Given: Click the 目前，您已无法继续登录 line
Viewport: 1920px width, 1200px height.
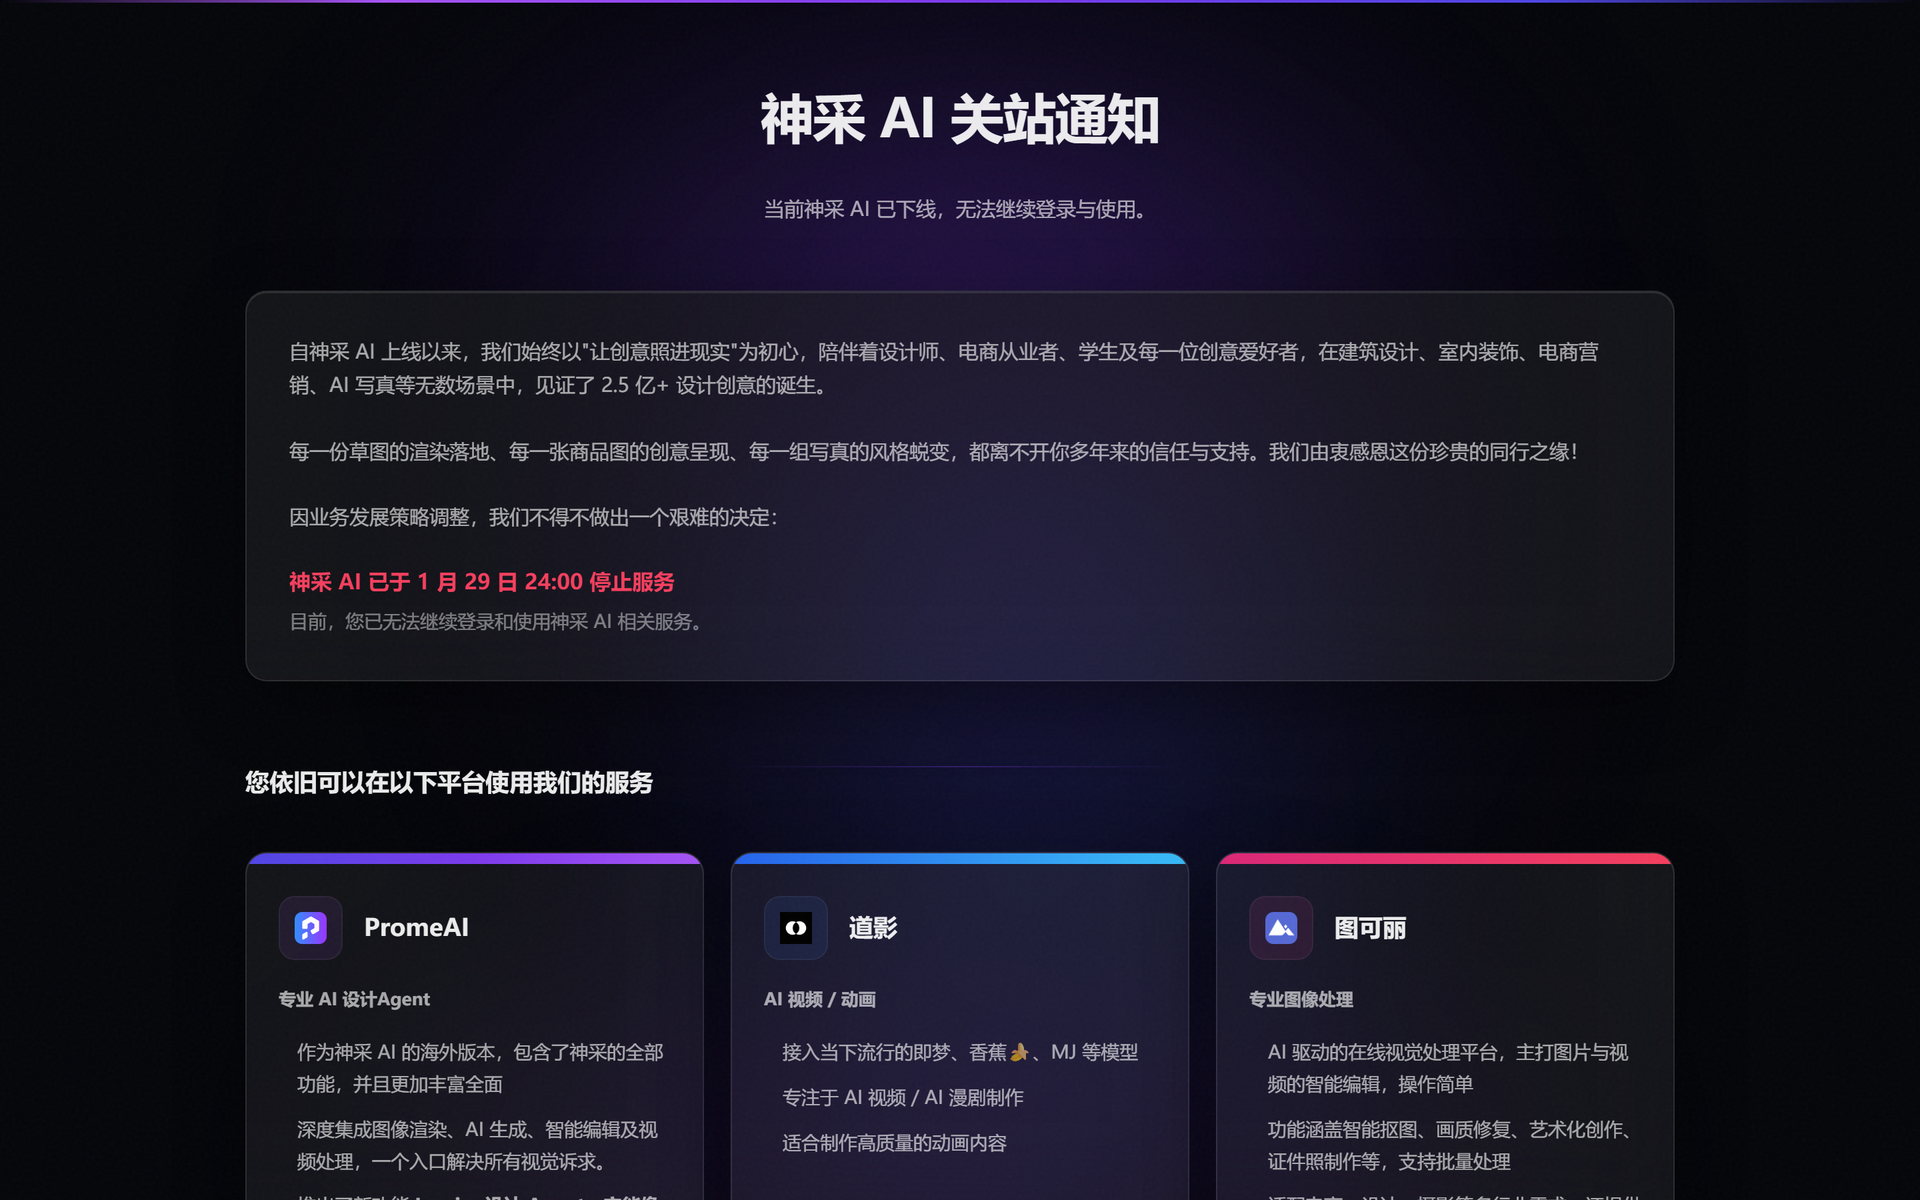Looking at the screenshot, I should point(499,622).
